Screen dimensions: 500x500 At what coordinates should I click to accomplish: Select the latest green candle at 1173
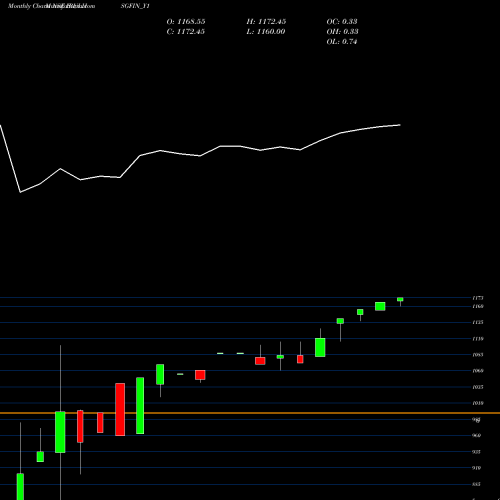click(x=400, y=299)
